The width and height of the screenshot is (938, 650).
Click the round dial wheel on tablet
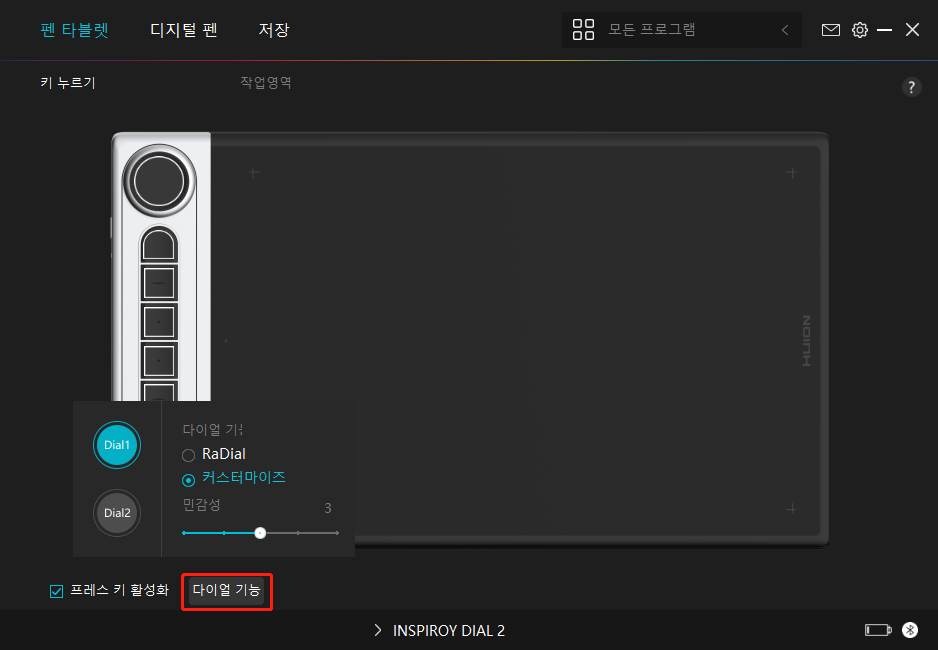[156, 181]
